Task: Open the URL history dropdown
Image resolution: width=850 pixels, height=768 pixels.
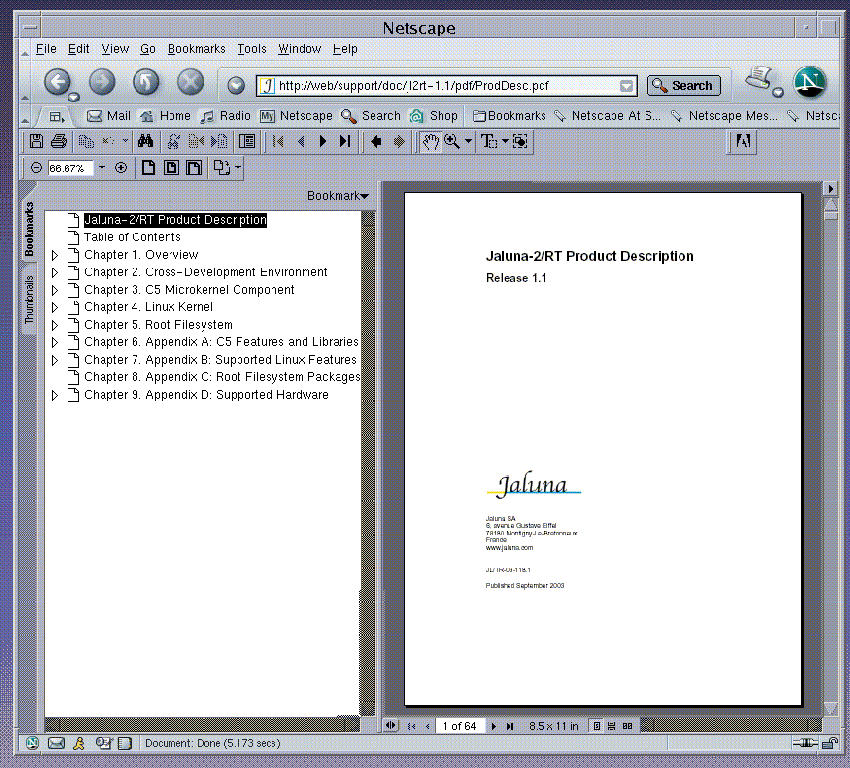Action: point(626,86)
